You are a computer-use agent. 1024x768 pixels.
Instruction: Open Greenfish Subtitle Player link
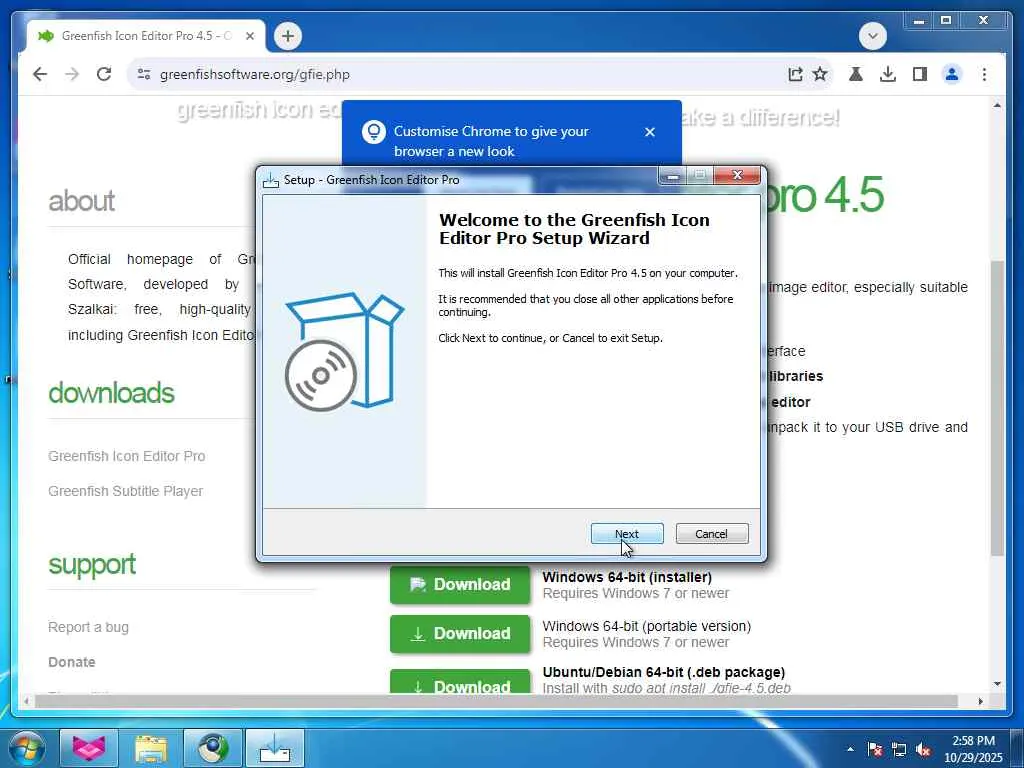[x=125, y=491]
